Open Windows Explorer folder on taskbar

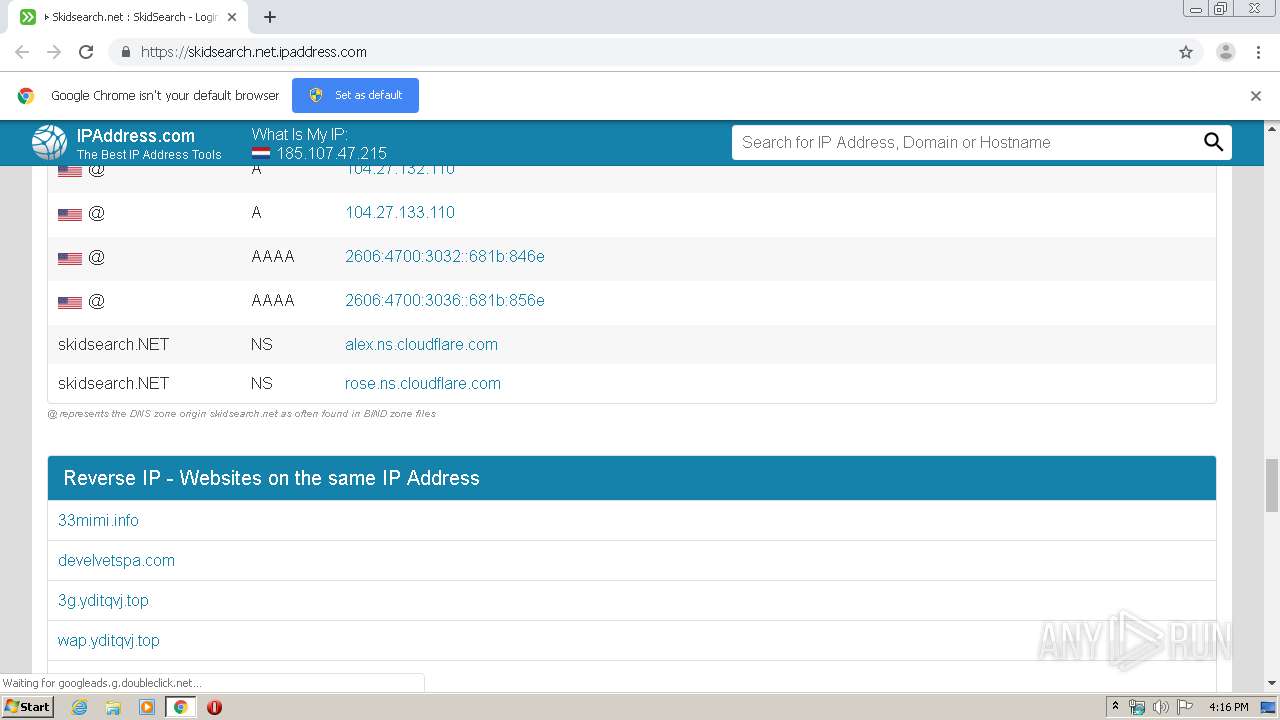(x=113, y=707)
